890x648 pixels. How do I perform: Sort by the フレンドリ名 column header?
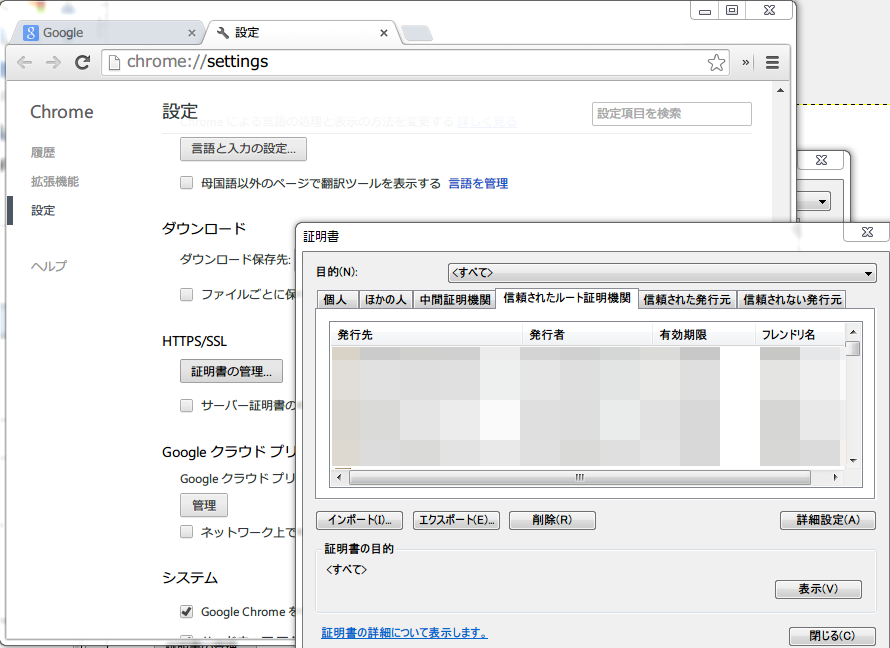pyautogui.click(x=800, y=335)
